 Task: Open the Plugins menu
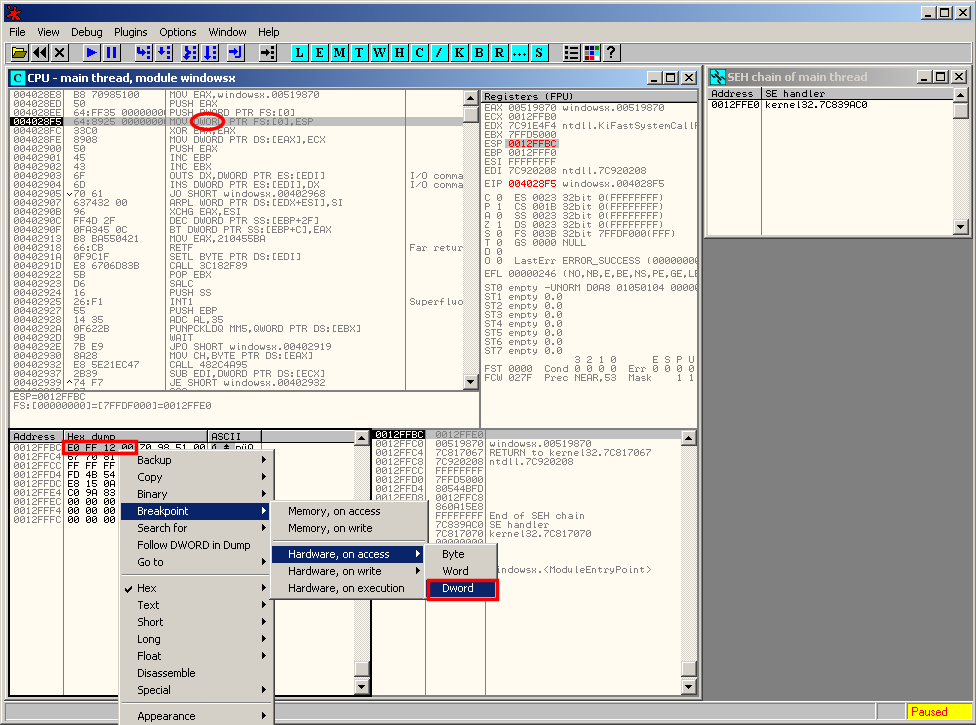[x=130, y=32]
